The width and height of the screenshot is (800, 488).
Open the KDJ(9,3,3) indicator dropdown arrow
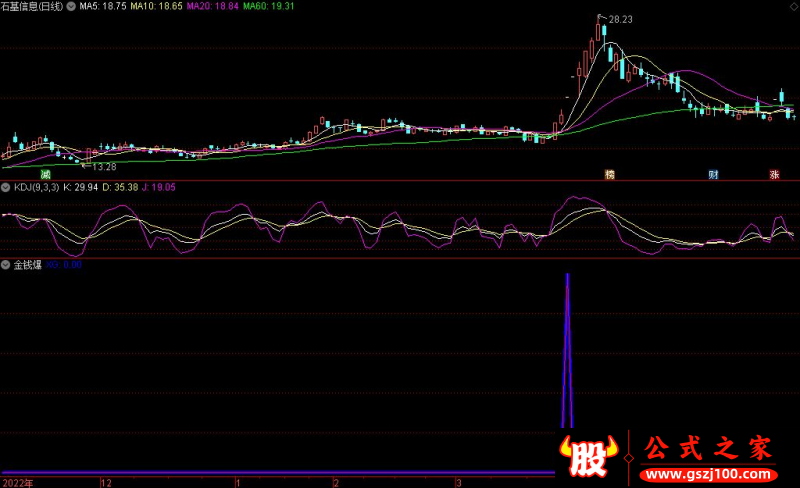(x=6, y=187)
